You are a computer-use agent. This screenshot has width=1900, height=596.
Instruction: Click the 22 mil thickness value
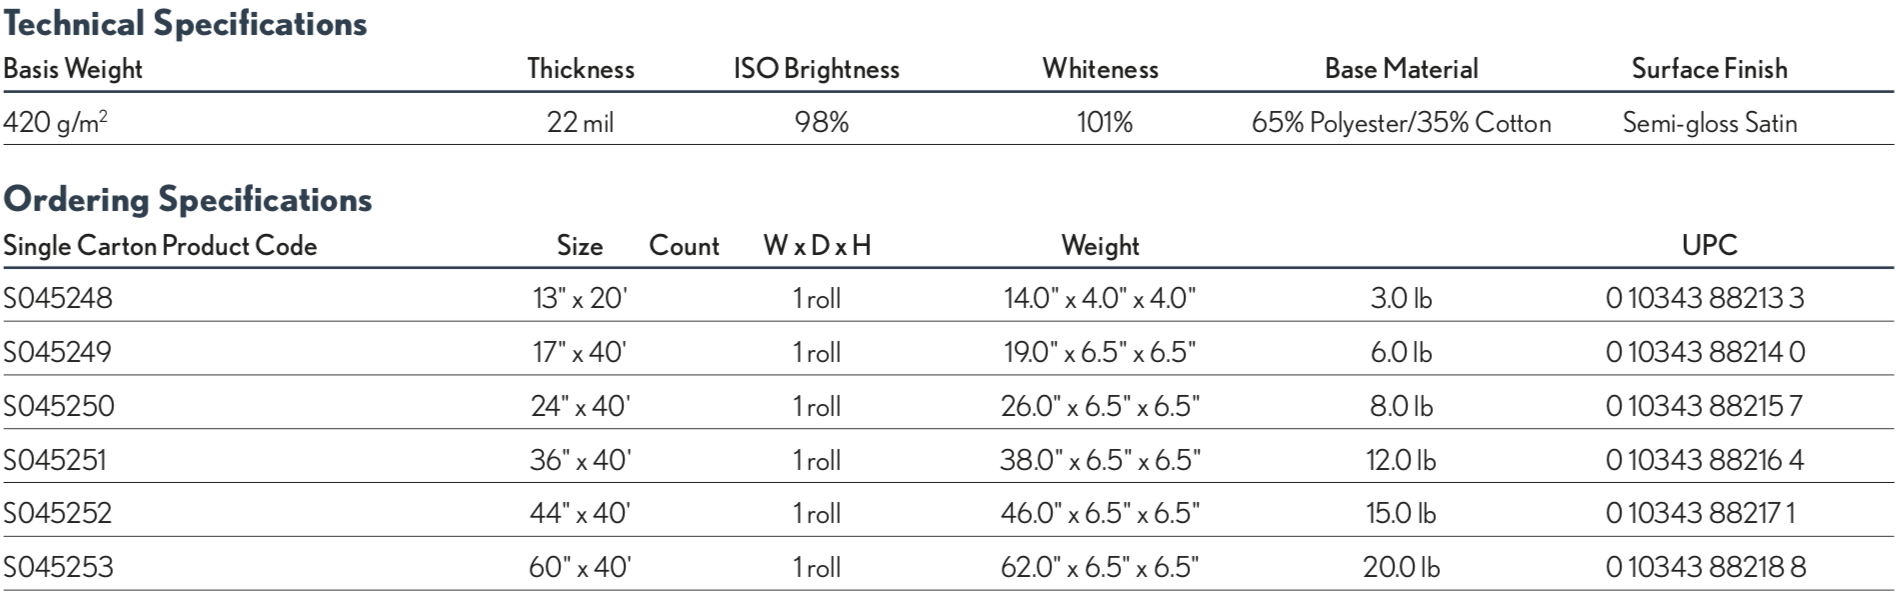580,123
